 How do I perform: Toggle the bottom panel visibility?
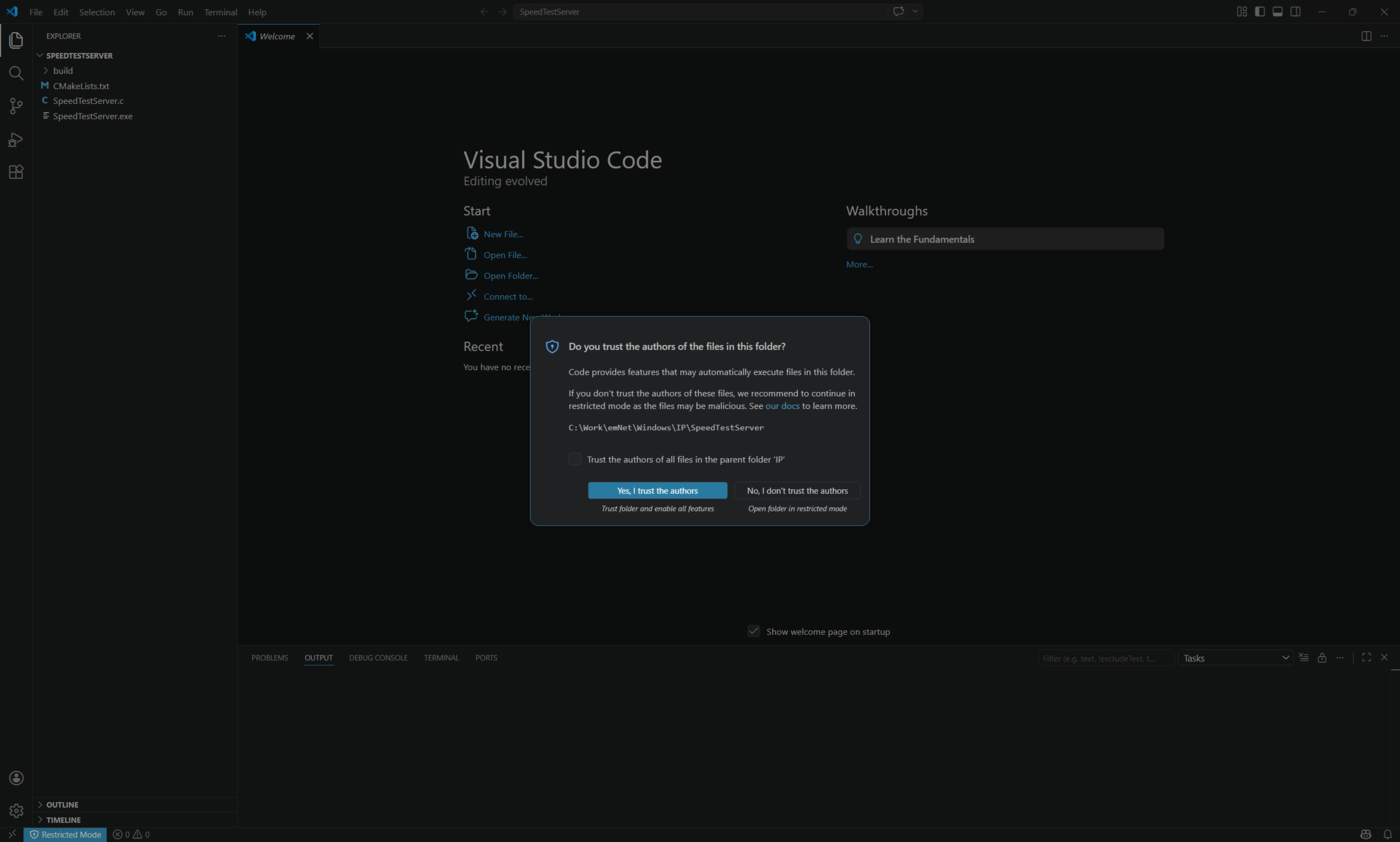[1277, 11]
